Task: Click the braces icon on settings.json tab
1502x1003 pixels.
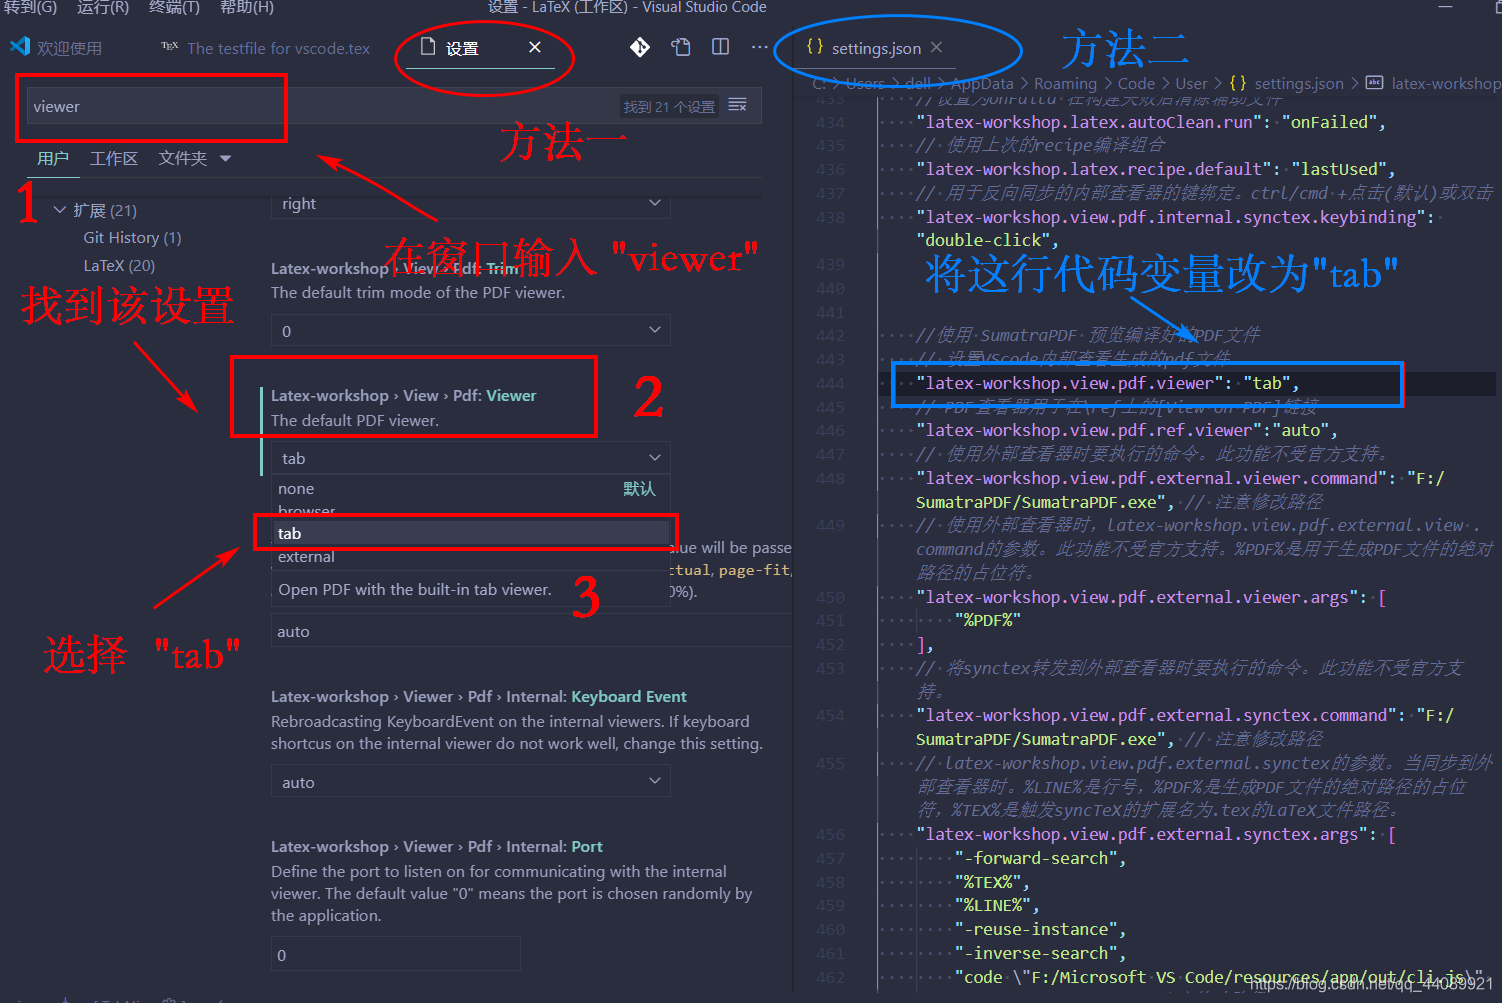Action: coord(815,47)
